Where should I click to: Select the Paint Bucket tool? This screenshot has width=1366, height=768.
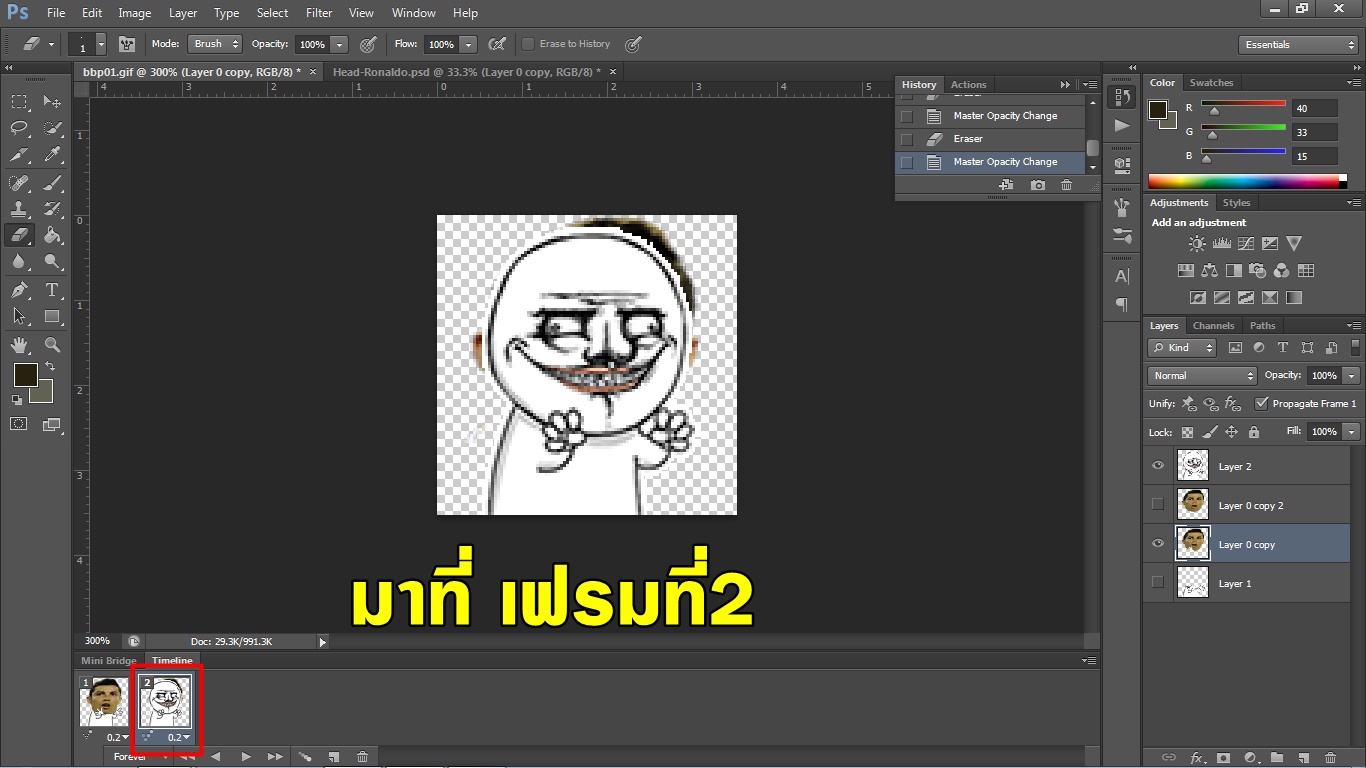pyautogui.click(x=53, y=236)
